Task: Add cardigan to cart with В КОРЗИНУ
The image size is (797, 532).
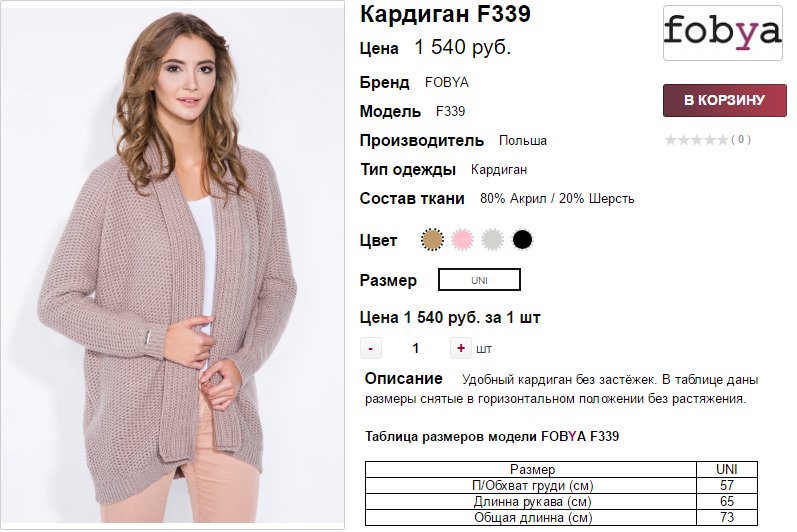Action: pos(724,100)
